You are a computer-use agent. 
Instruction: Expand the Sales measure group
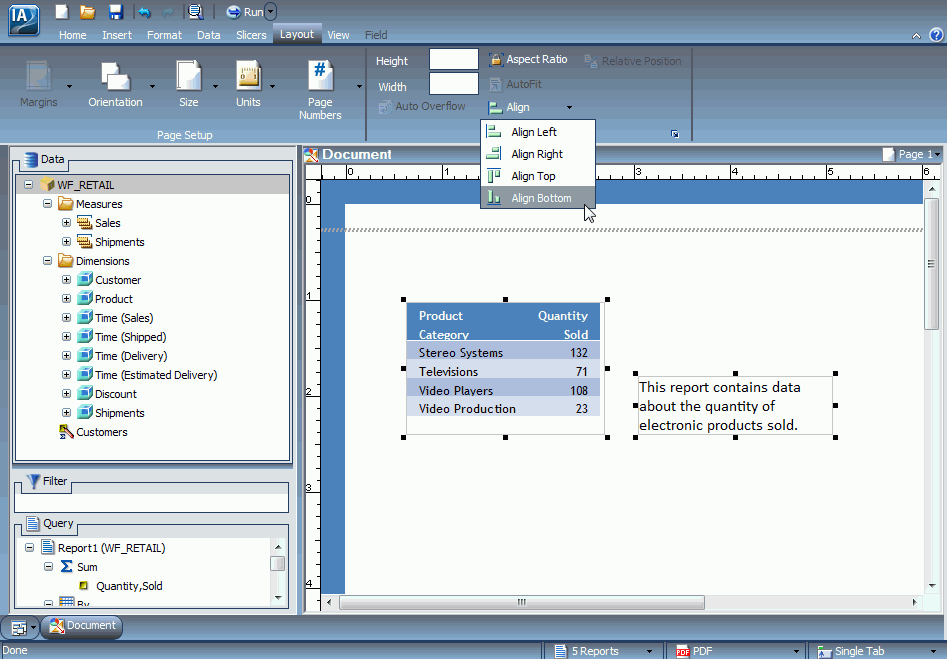click(66, 222)
